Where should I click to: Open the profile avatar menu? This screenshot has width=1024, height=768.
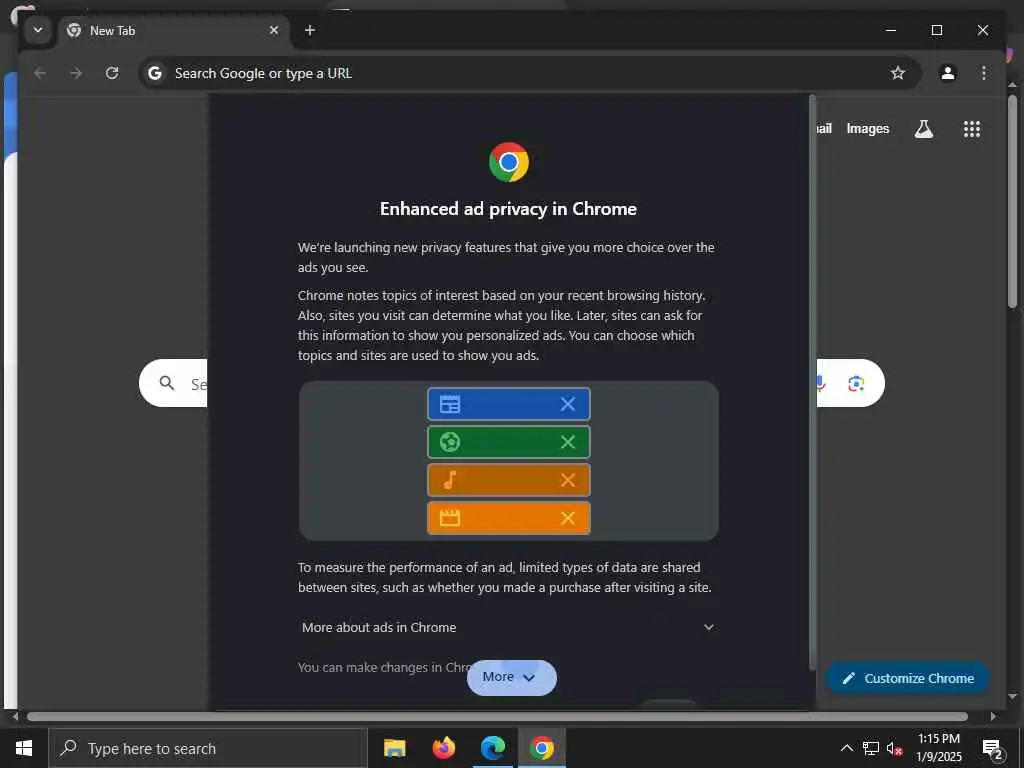click(x=948, y=73)
